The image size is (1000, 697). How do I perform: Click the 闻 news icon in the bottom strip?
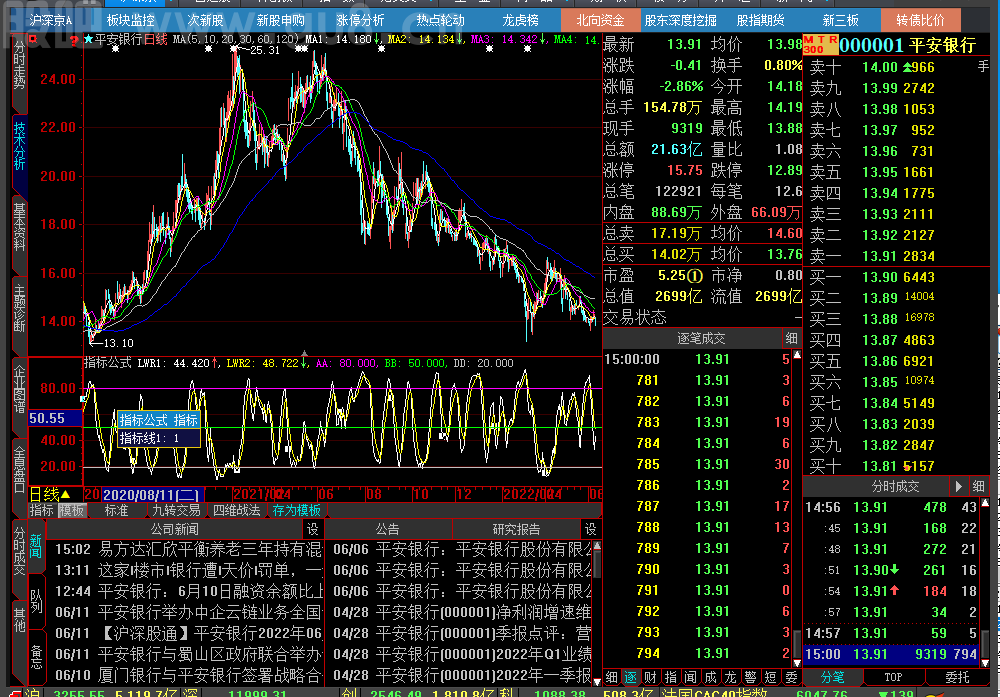pos(691,677)
